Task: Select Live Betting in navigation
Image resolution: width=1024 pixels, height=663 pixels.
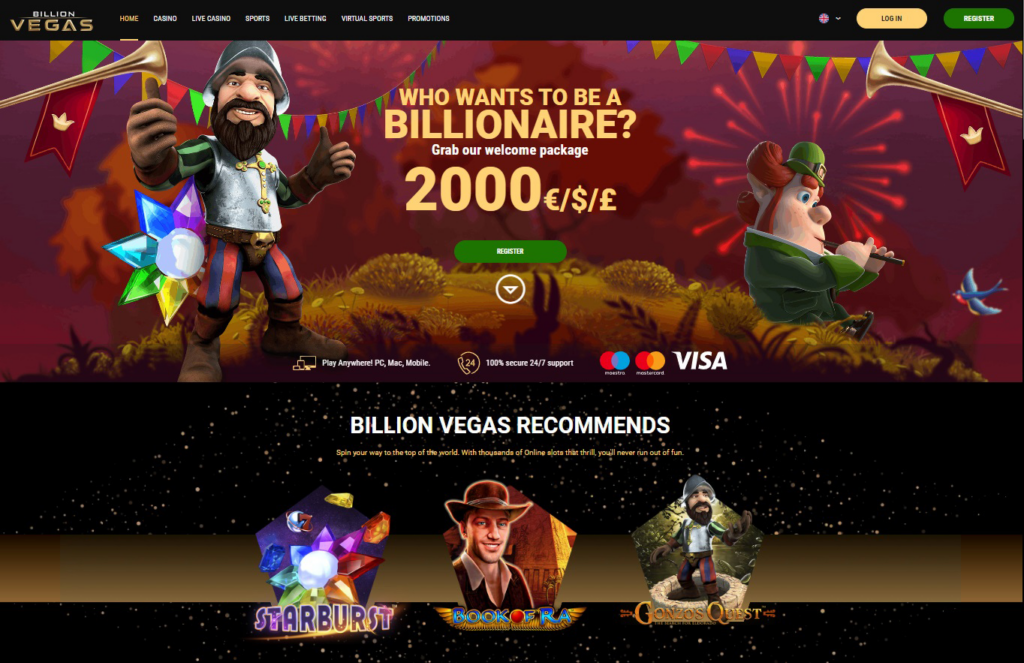Action: (x=305, y=18)
